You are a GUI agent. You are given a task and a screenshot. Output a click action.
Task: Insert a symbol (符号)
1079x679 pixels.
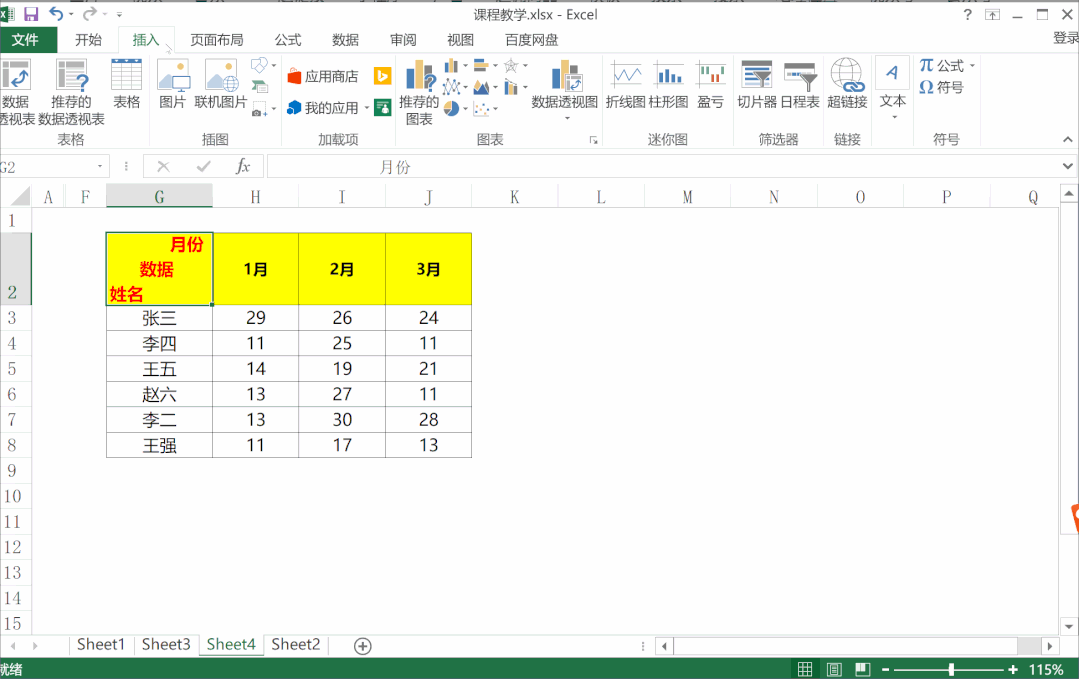click(941, 87)
